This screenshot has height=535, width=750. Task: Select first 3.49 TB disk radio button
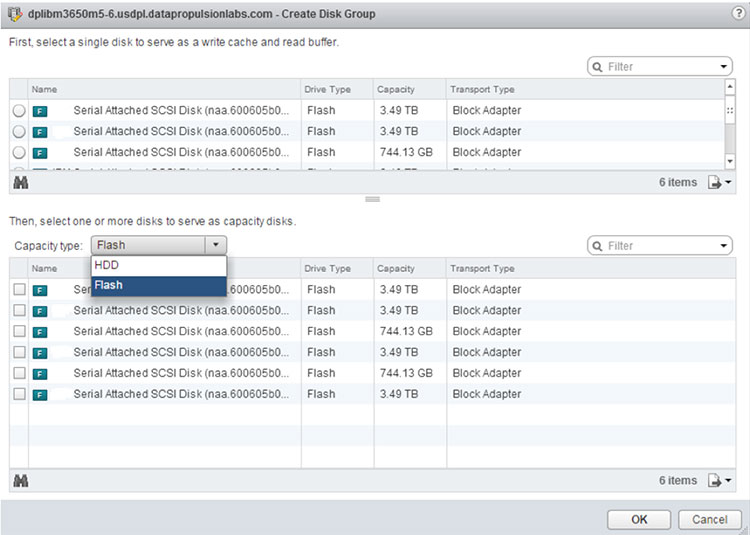(x=19, y=111)
